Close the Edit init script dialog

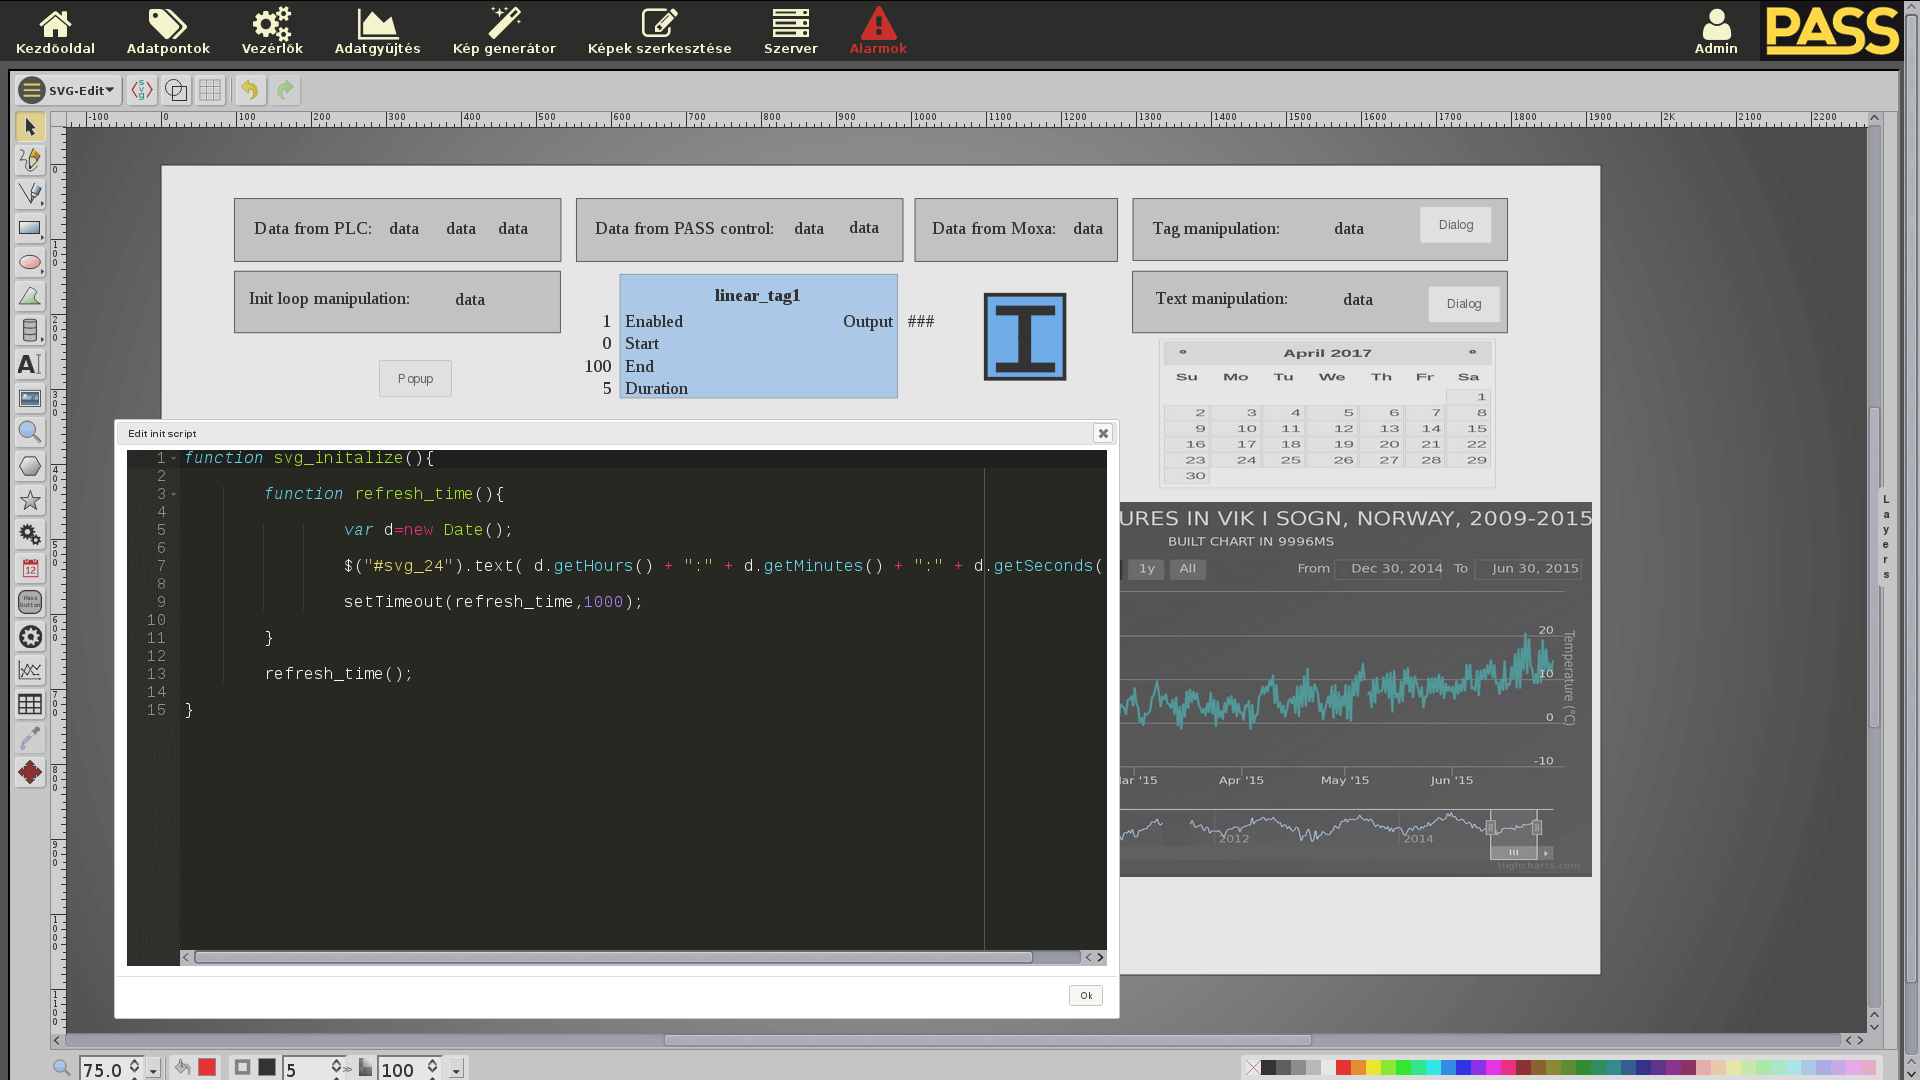click(1103, 433)
